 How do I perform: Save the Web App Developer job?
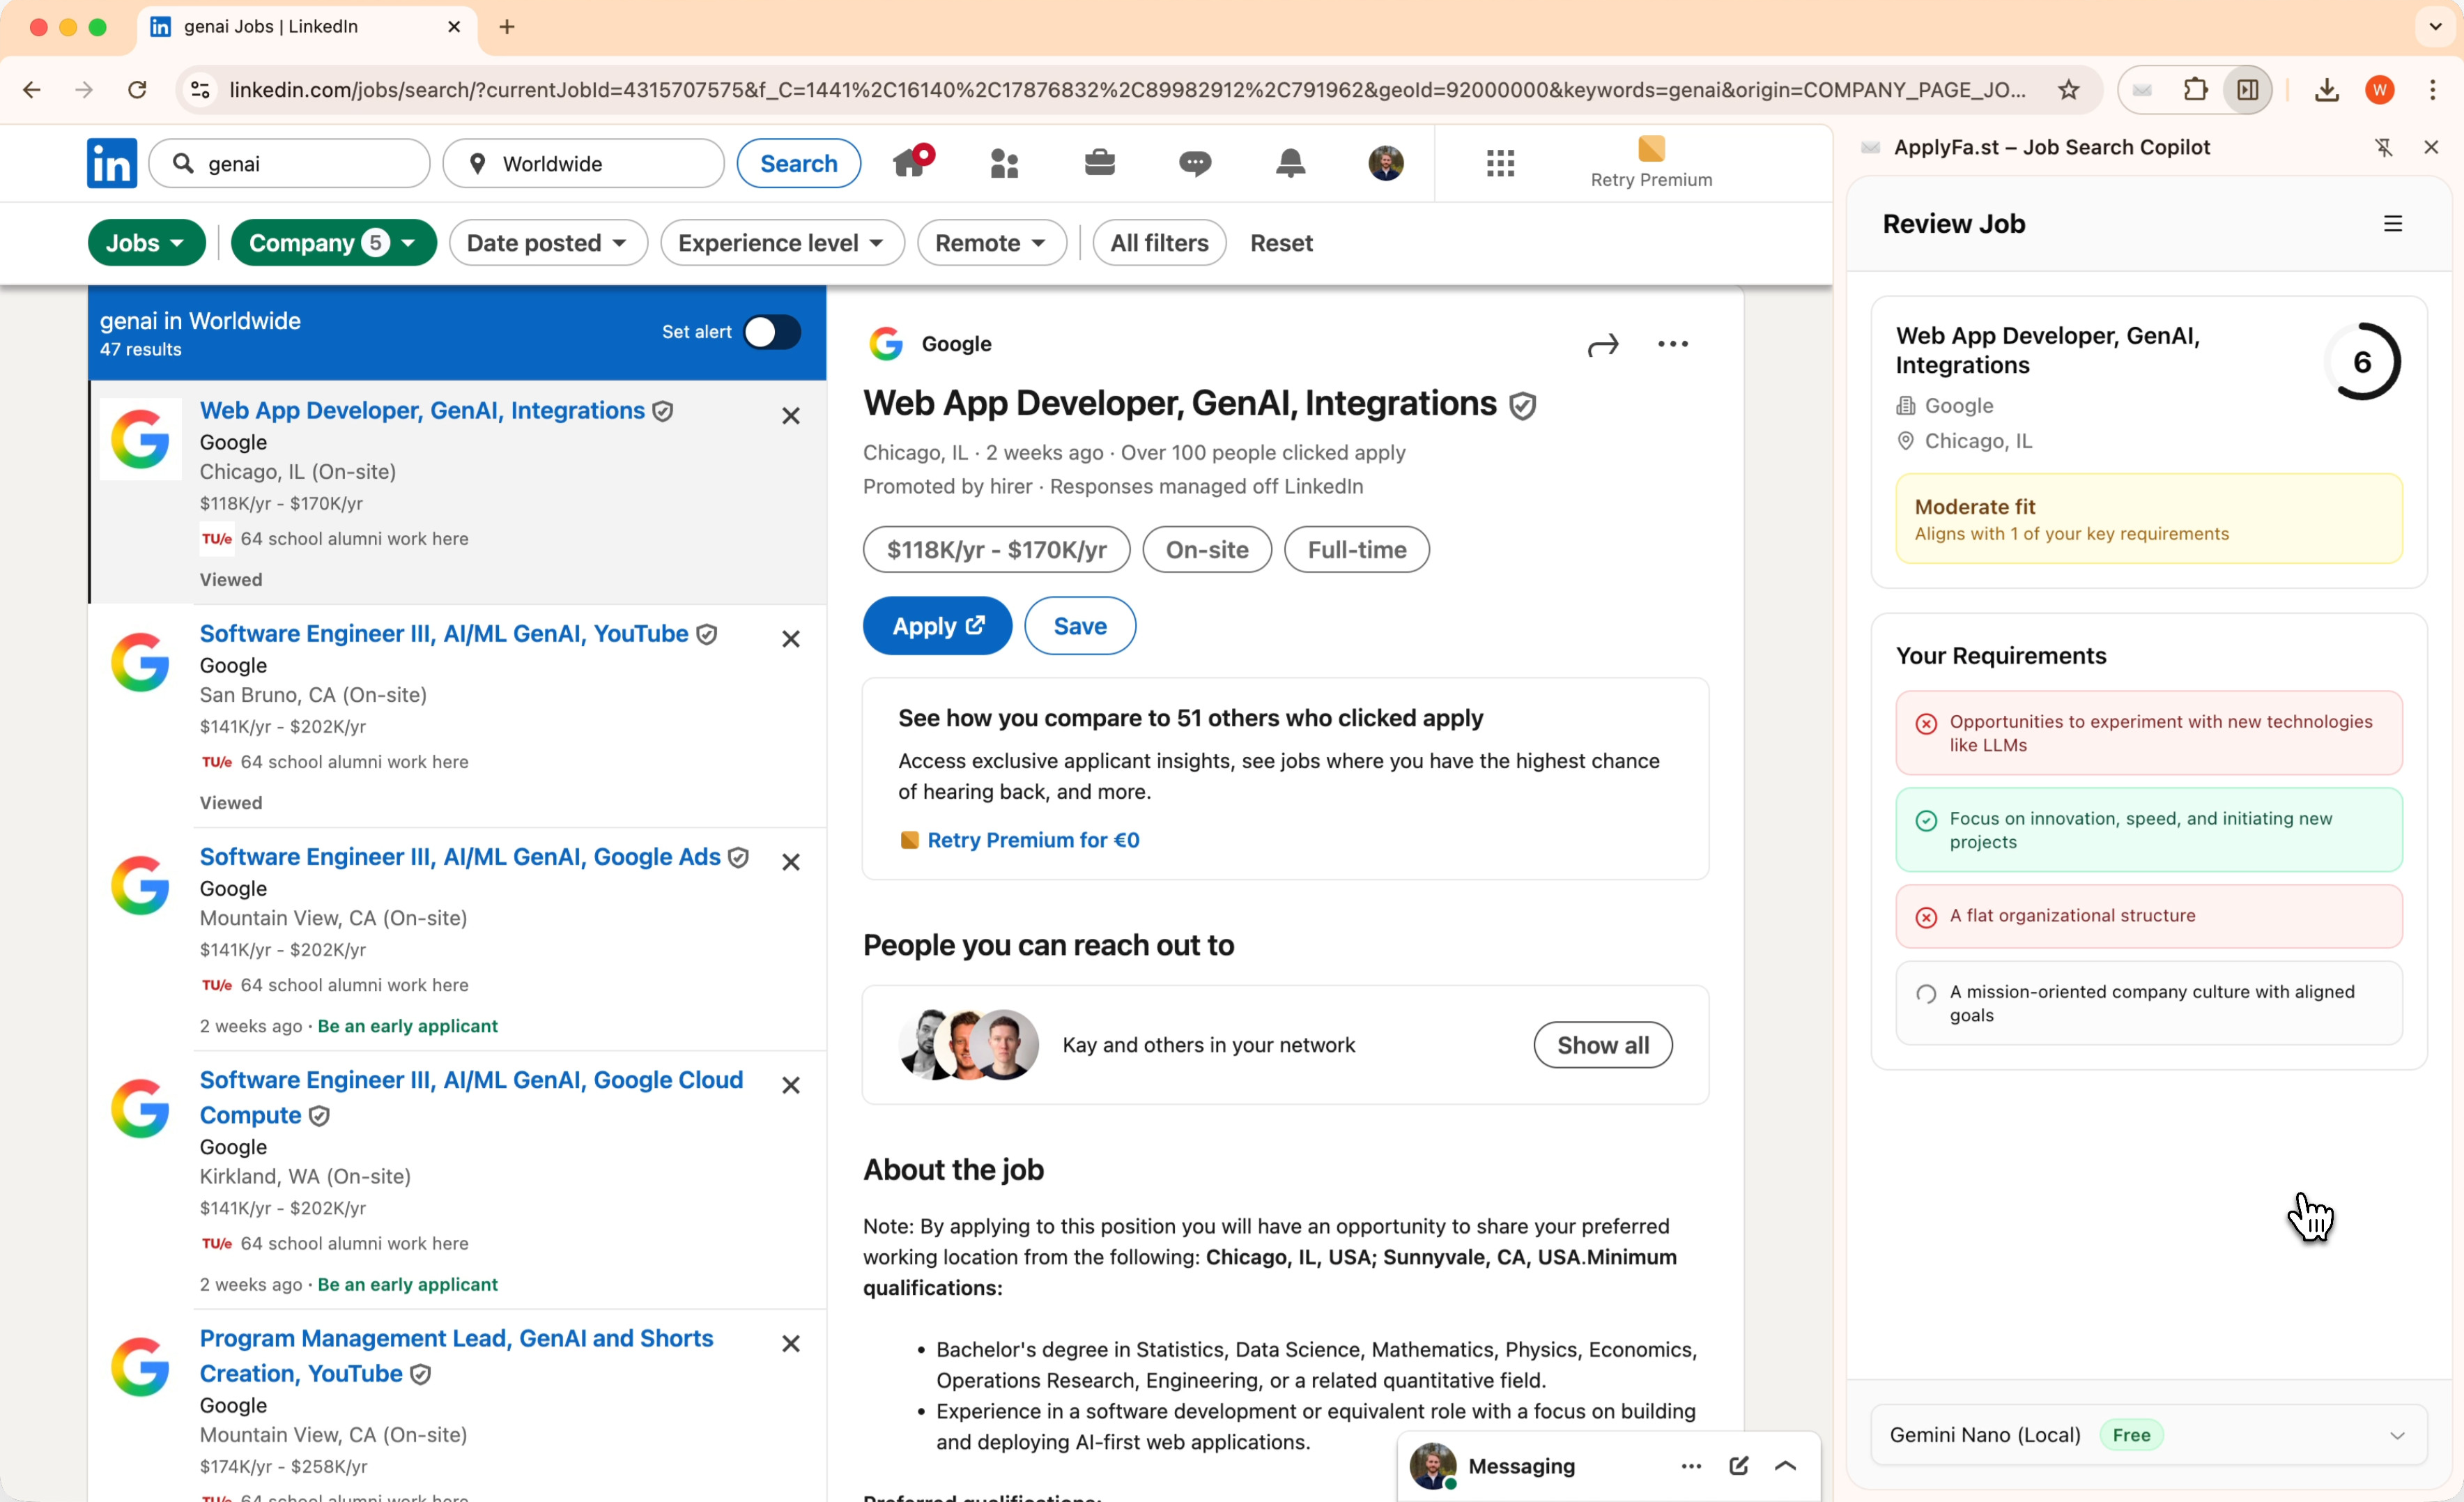point(1079,626)
